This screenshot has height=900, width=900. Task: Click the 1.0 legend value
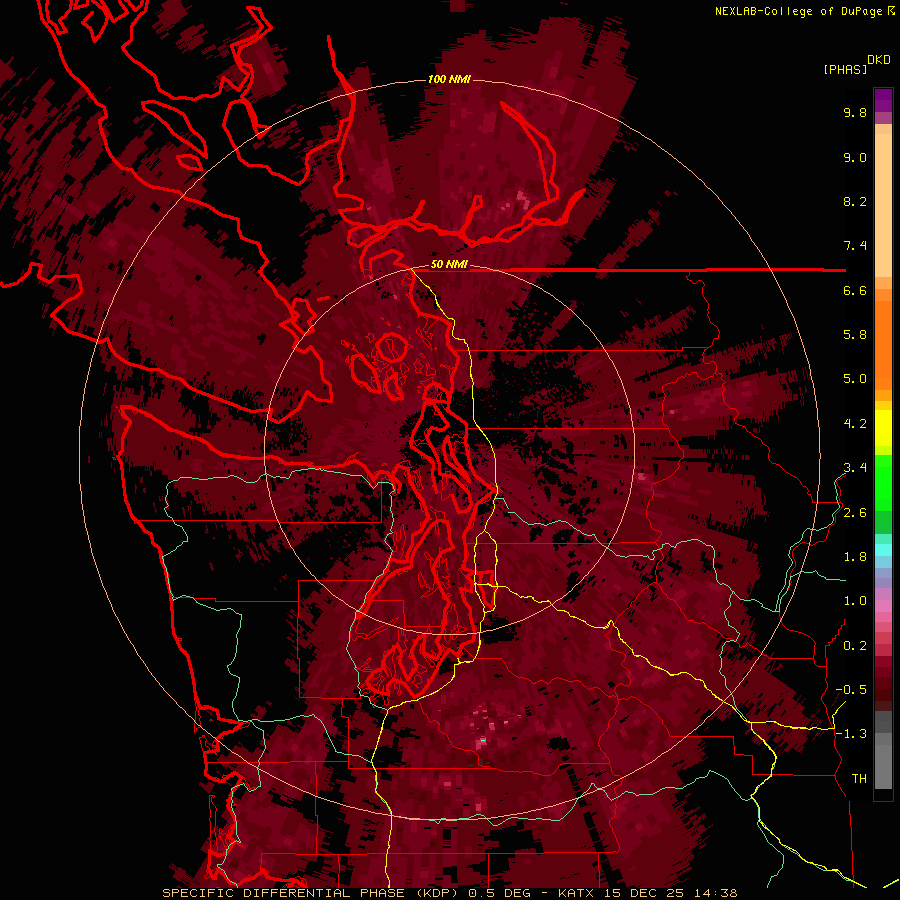pyautogui.click(x=855, y=601)
